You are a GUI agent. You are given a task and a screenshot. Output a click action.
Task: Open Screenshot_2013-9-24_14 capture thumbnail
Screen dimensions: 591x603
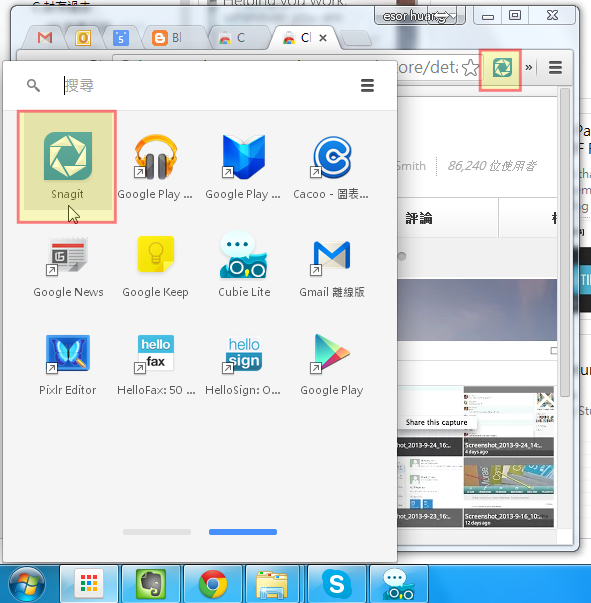[509, 420]
